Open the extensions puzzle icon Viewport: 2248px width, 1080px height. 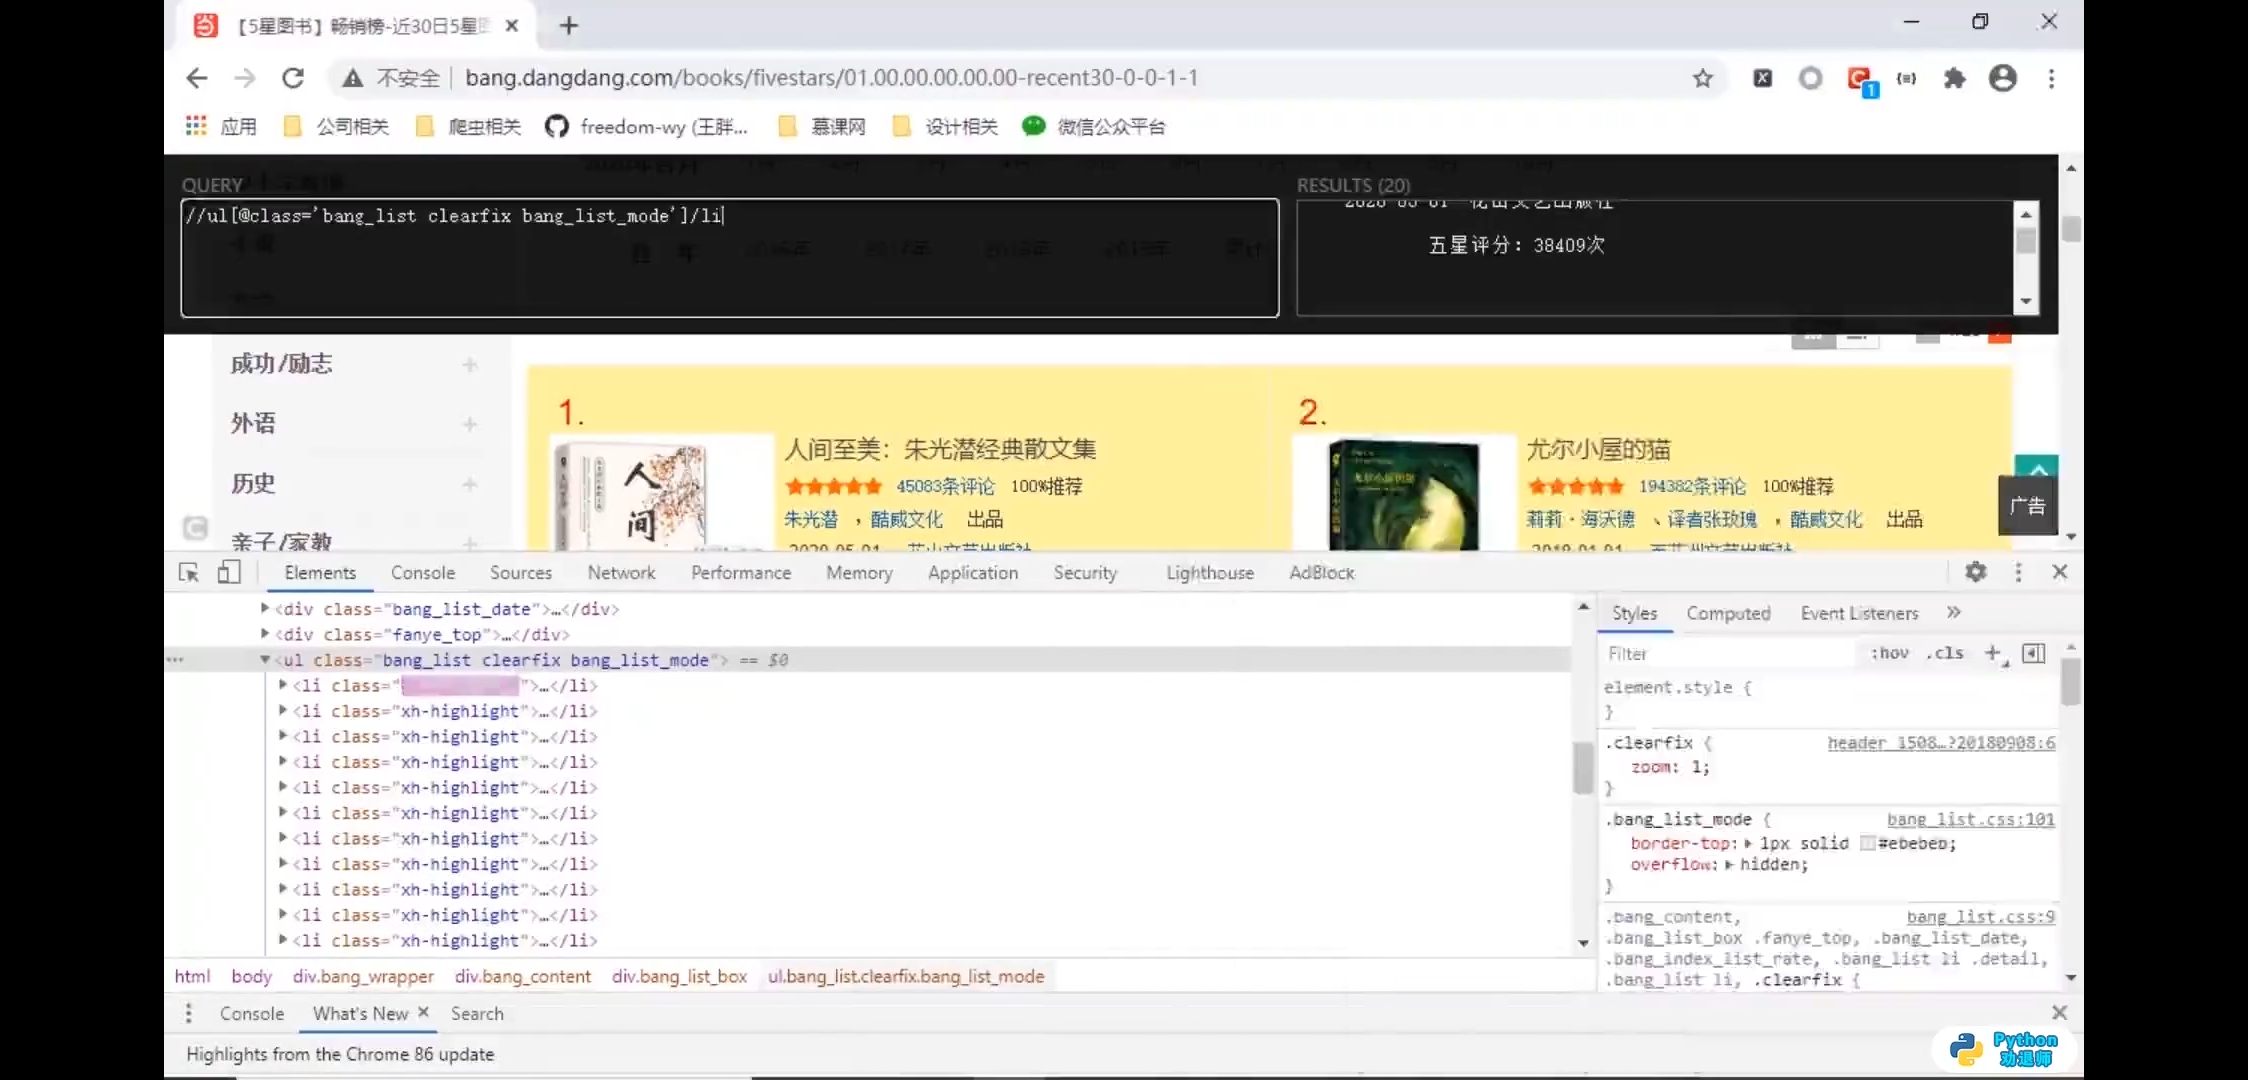tap(1954, 78)
